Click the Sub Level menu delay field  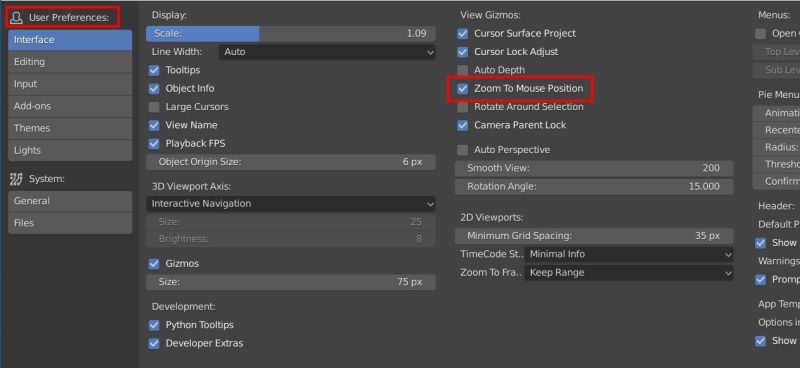pos(777,70)
